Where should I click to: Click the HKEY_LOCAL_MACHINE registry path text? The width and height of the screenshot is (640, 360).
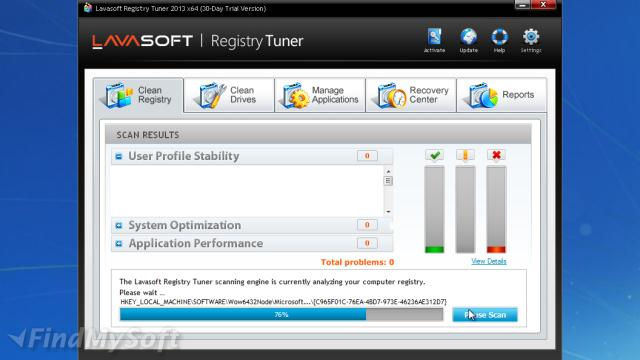tap(283, 302)
